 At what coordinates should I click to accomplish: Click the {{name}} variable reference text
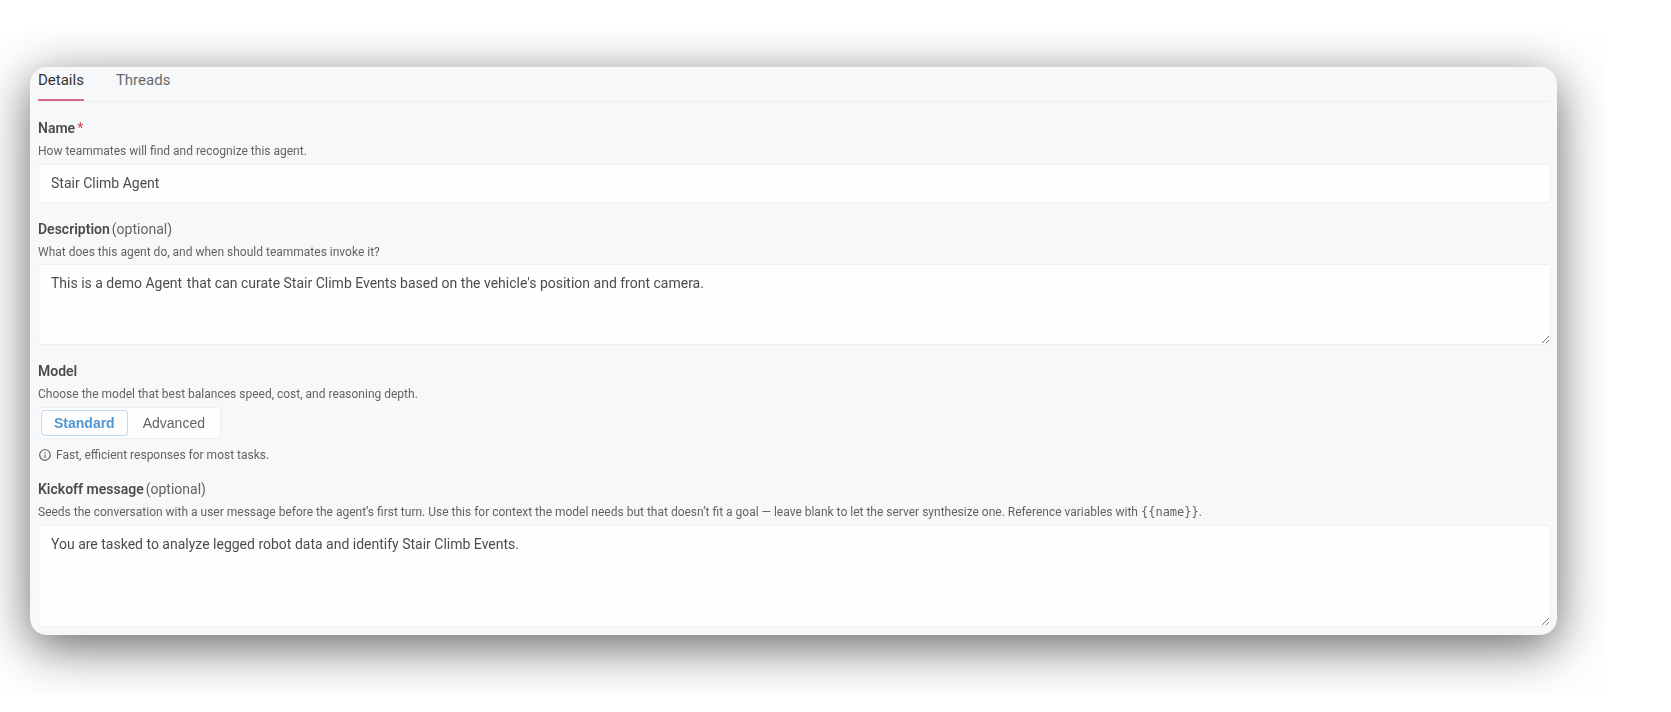(x=1170, y=512)
